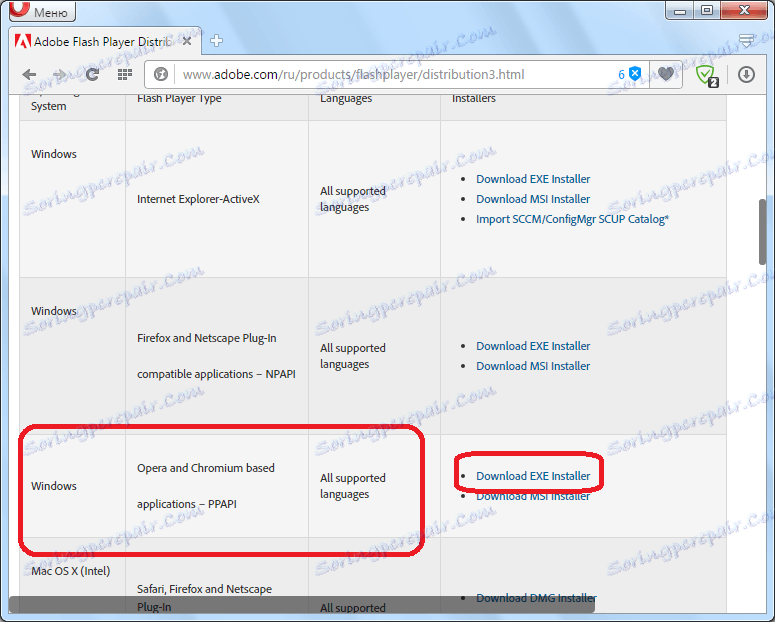Screen dimensions: 775x622
Task: Go back to previous page
Action: coord(30,75)
